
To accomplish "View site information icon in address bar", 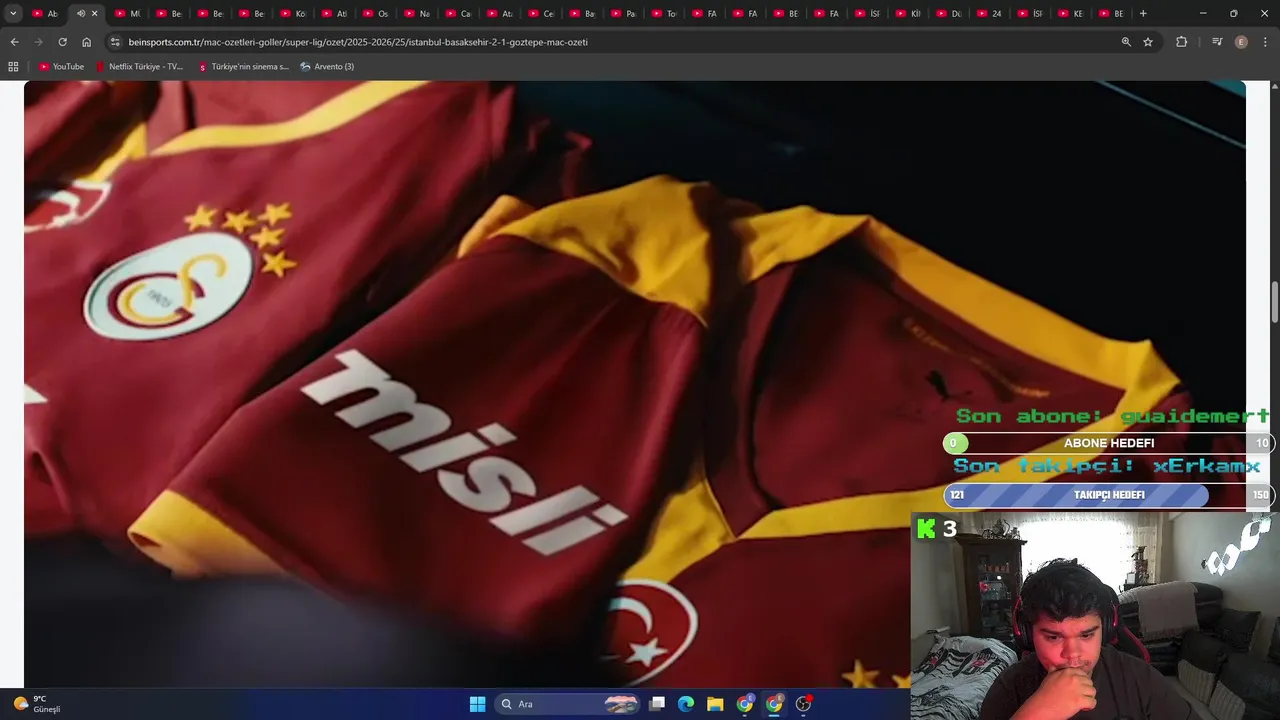I will click(115, 42).
